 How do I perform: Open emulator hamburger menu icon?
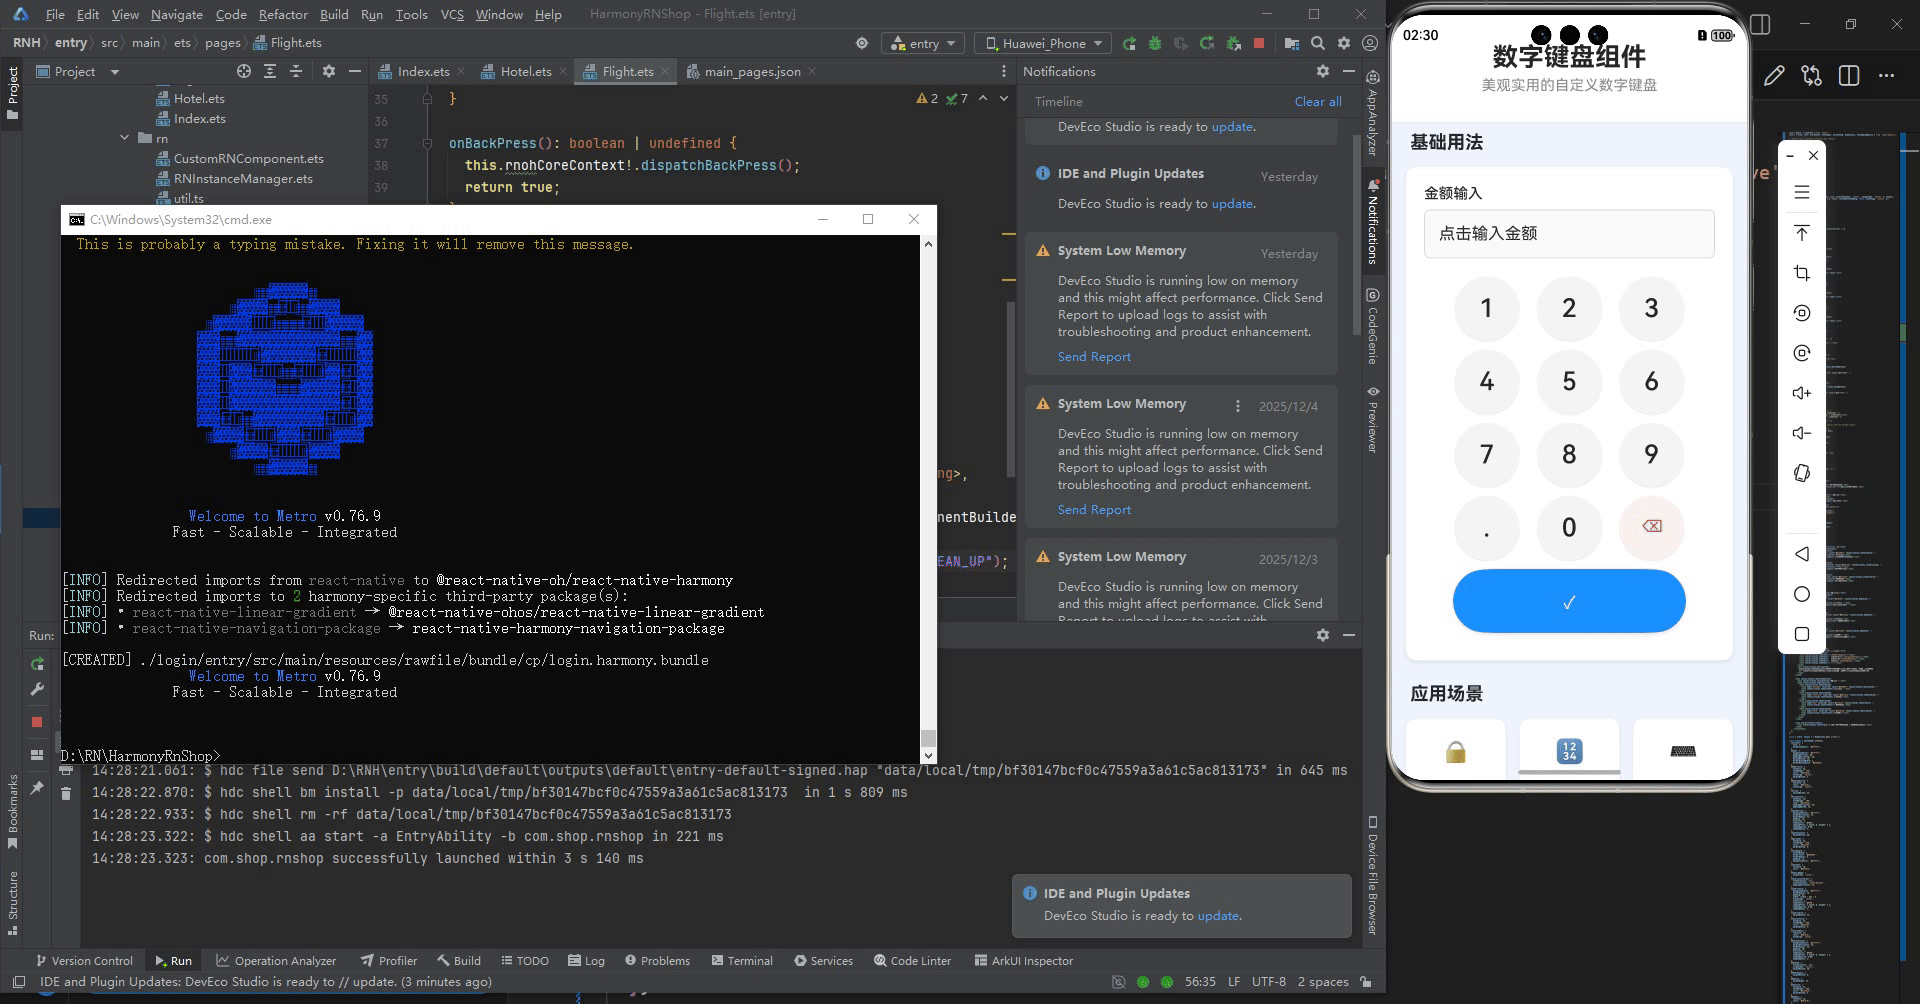(1802, 192)
